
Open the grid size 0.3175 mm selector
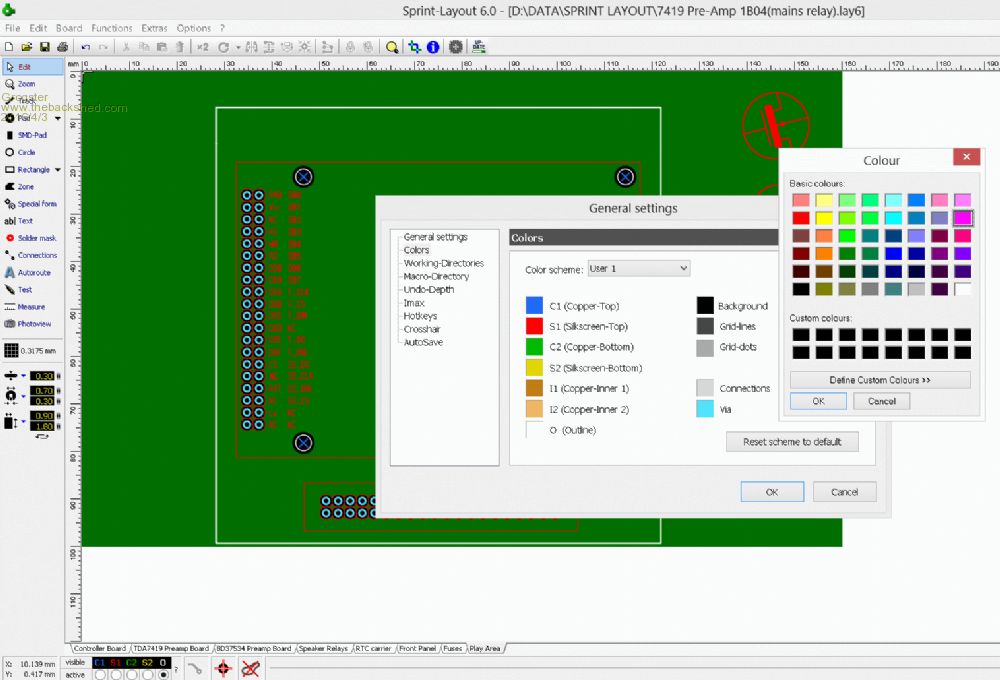pyautogui.click(x=32, y=350)
